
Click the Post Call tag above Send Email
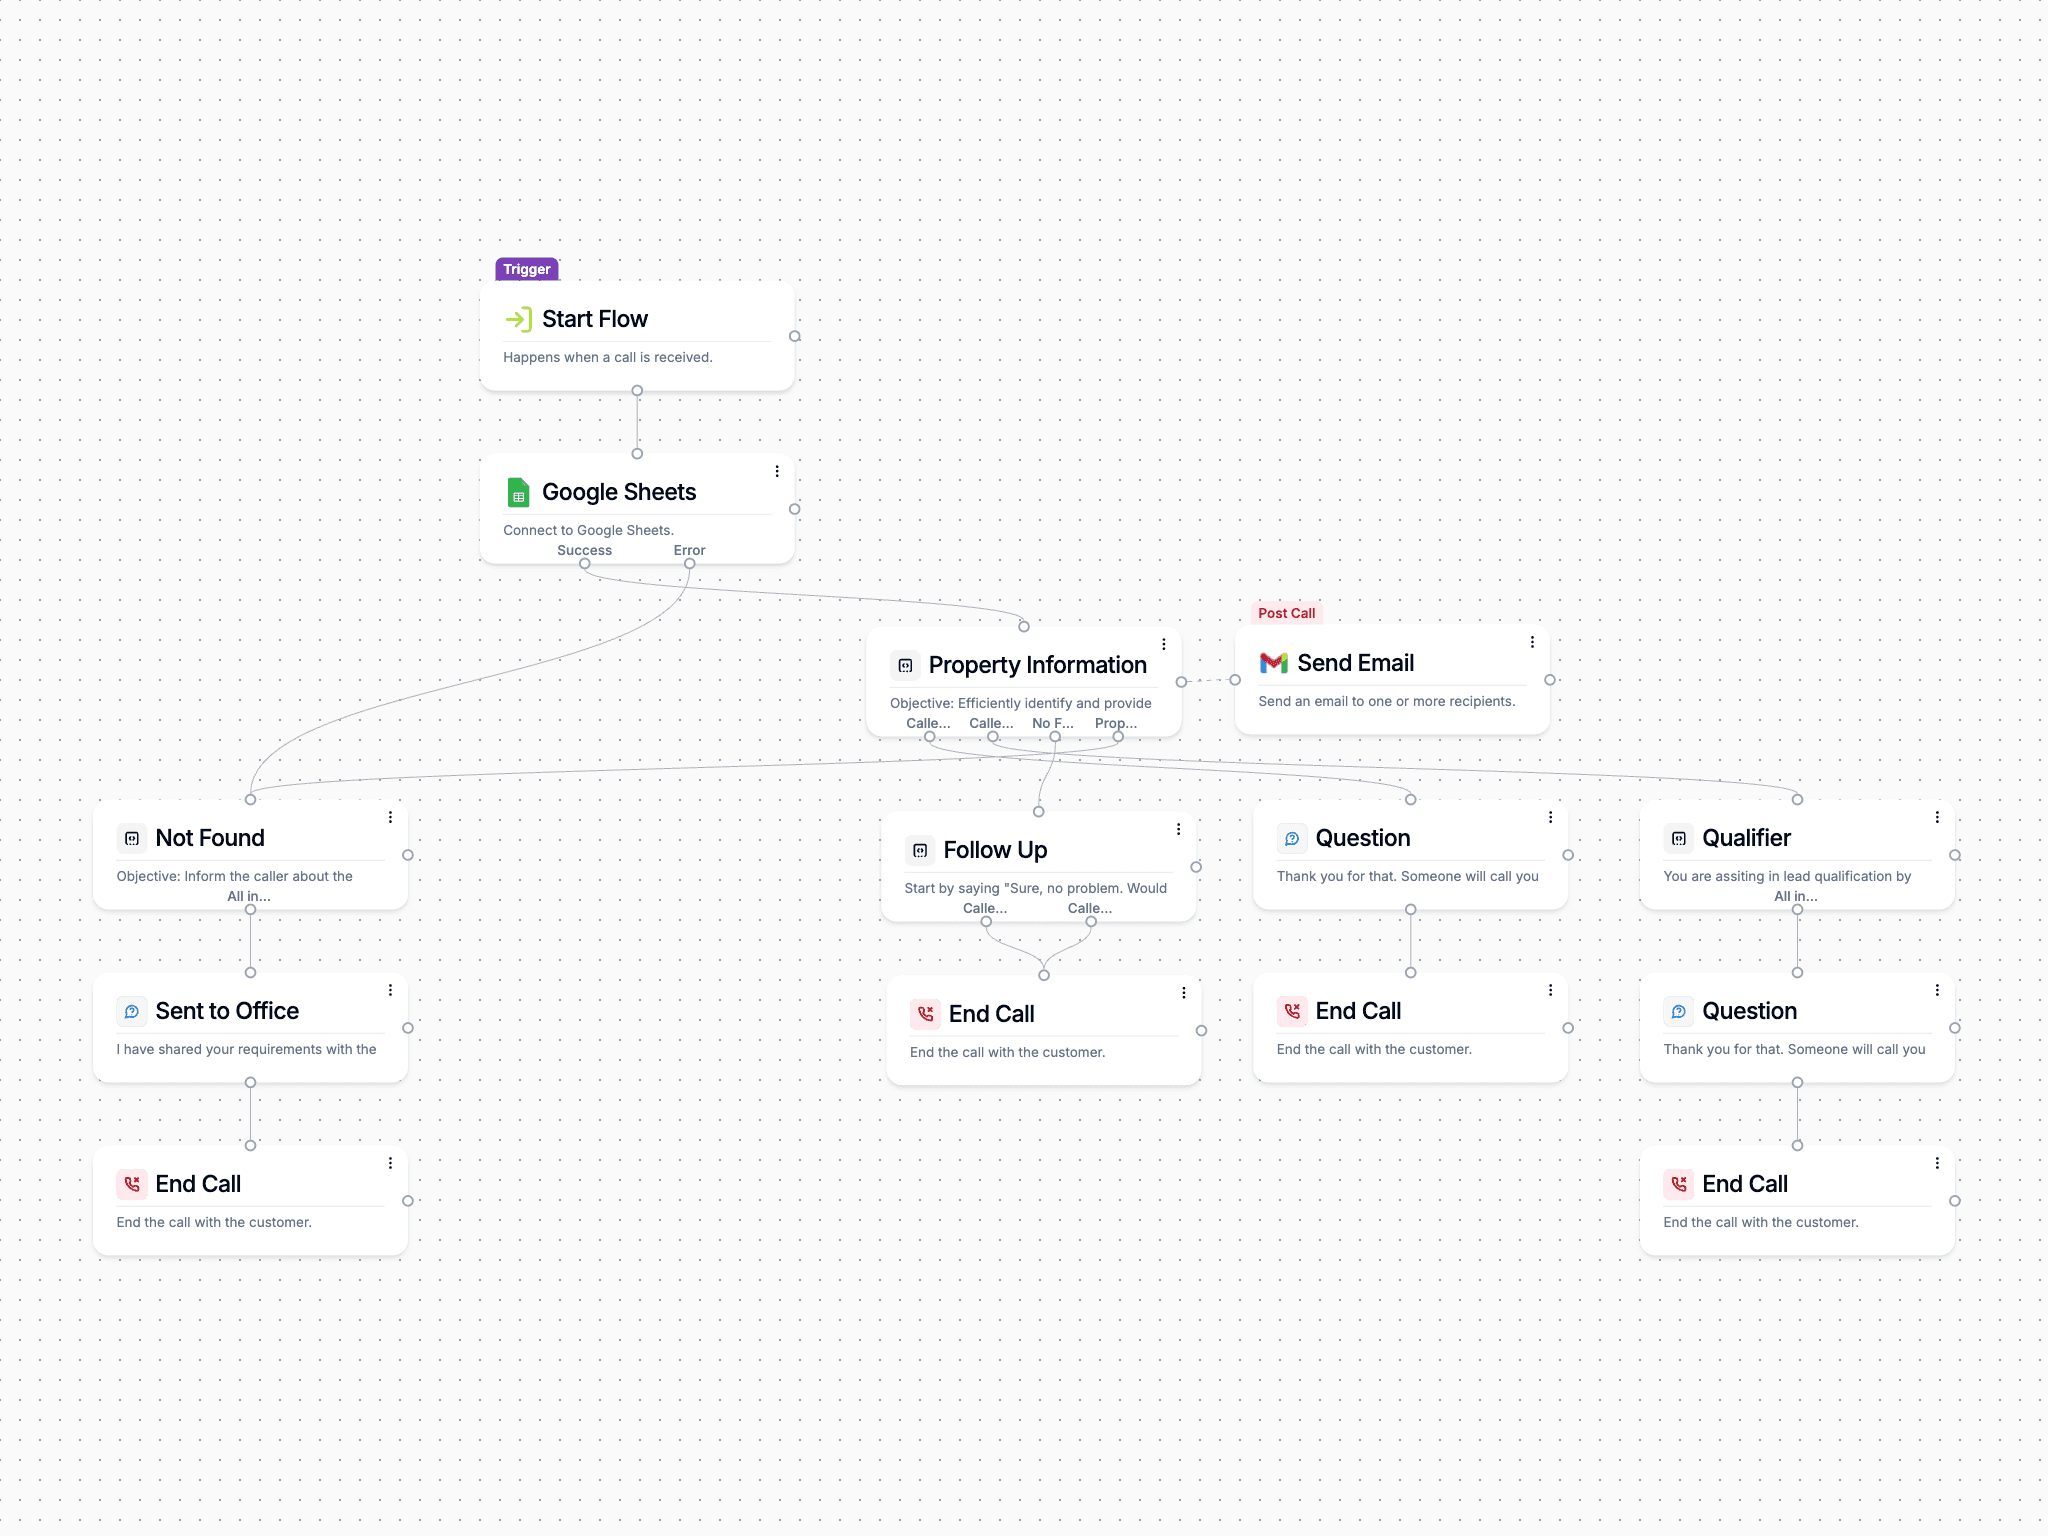click(x=1286, y=613)
